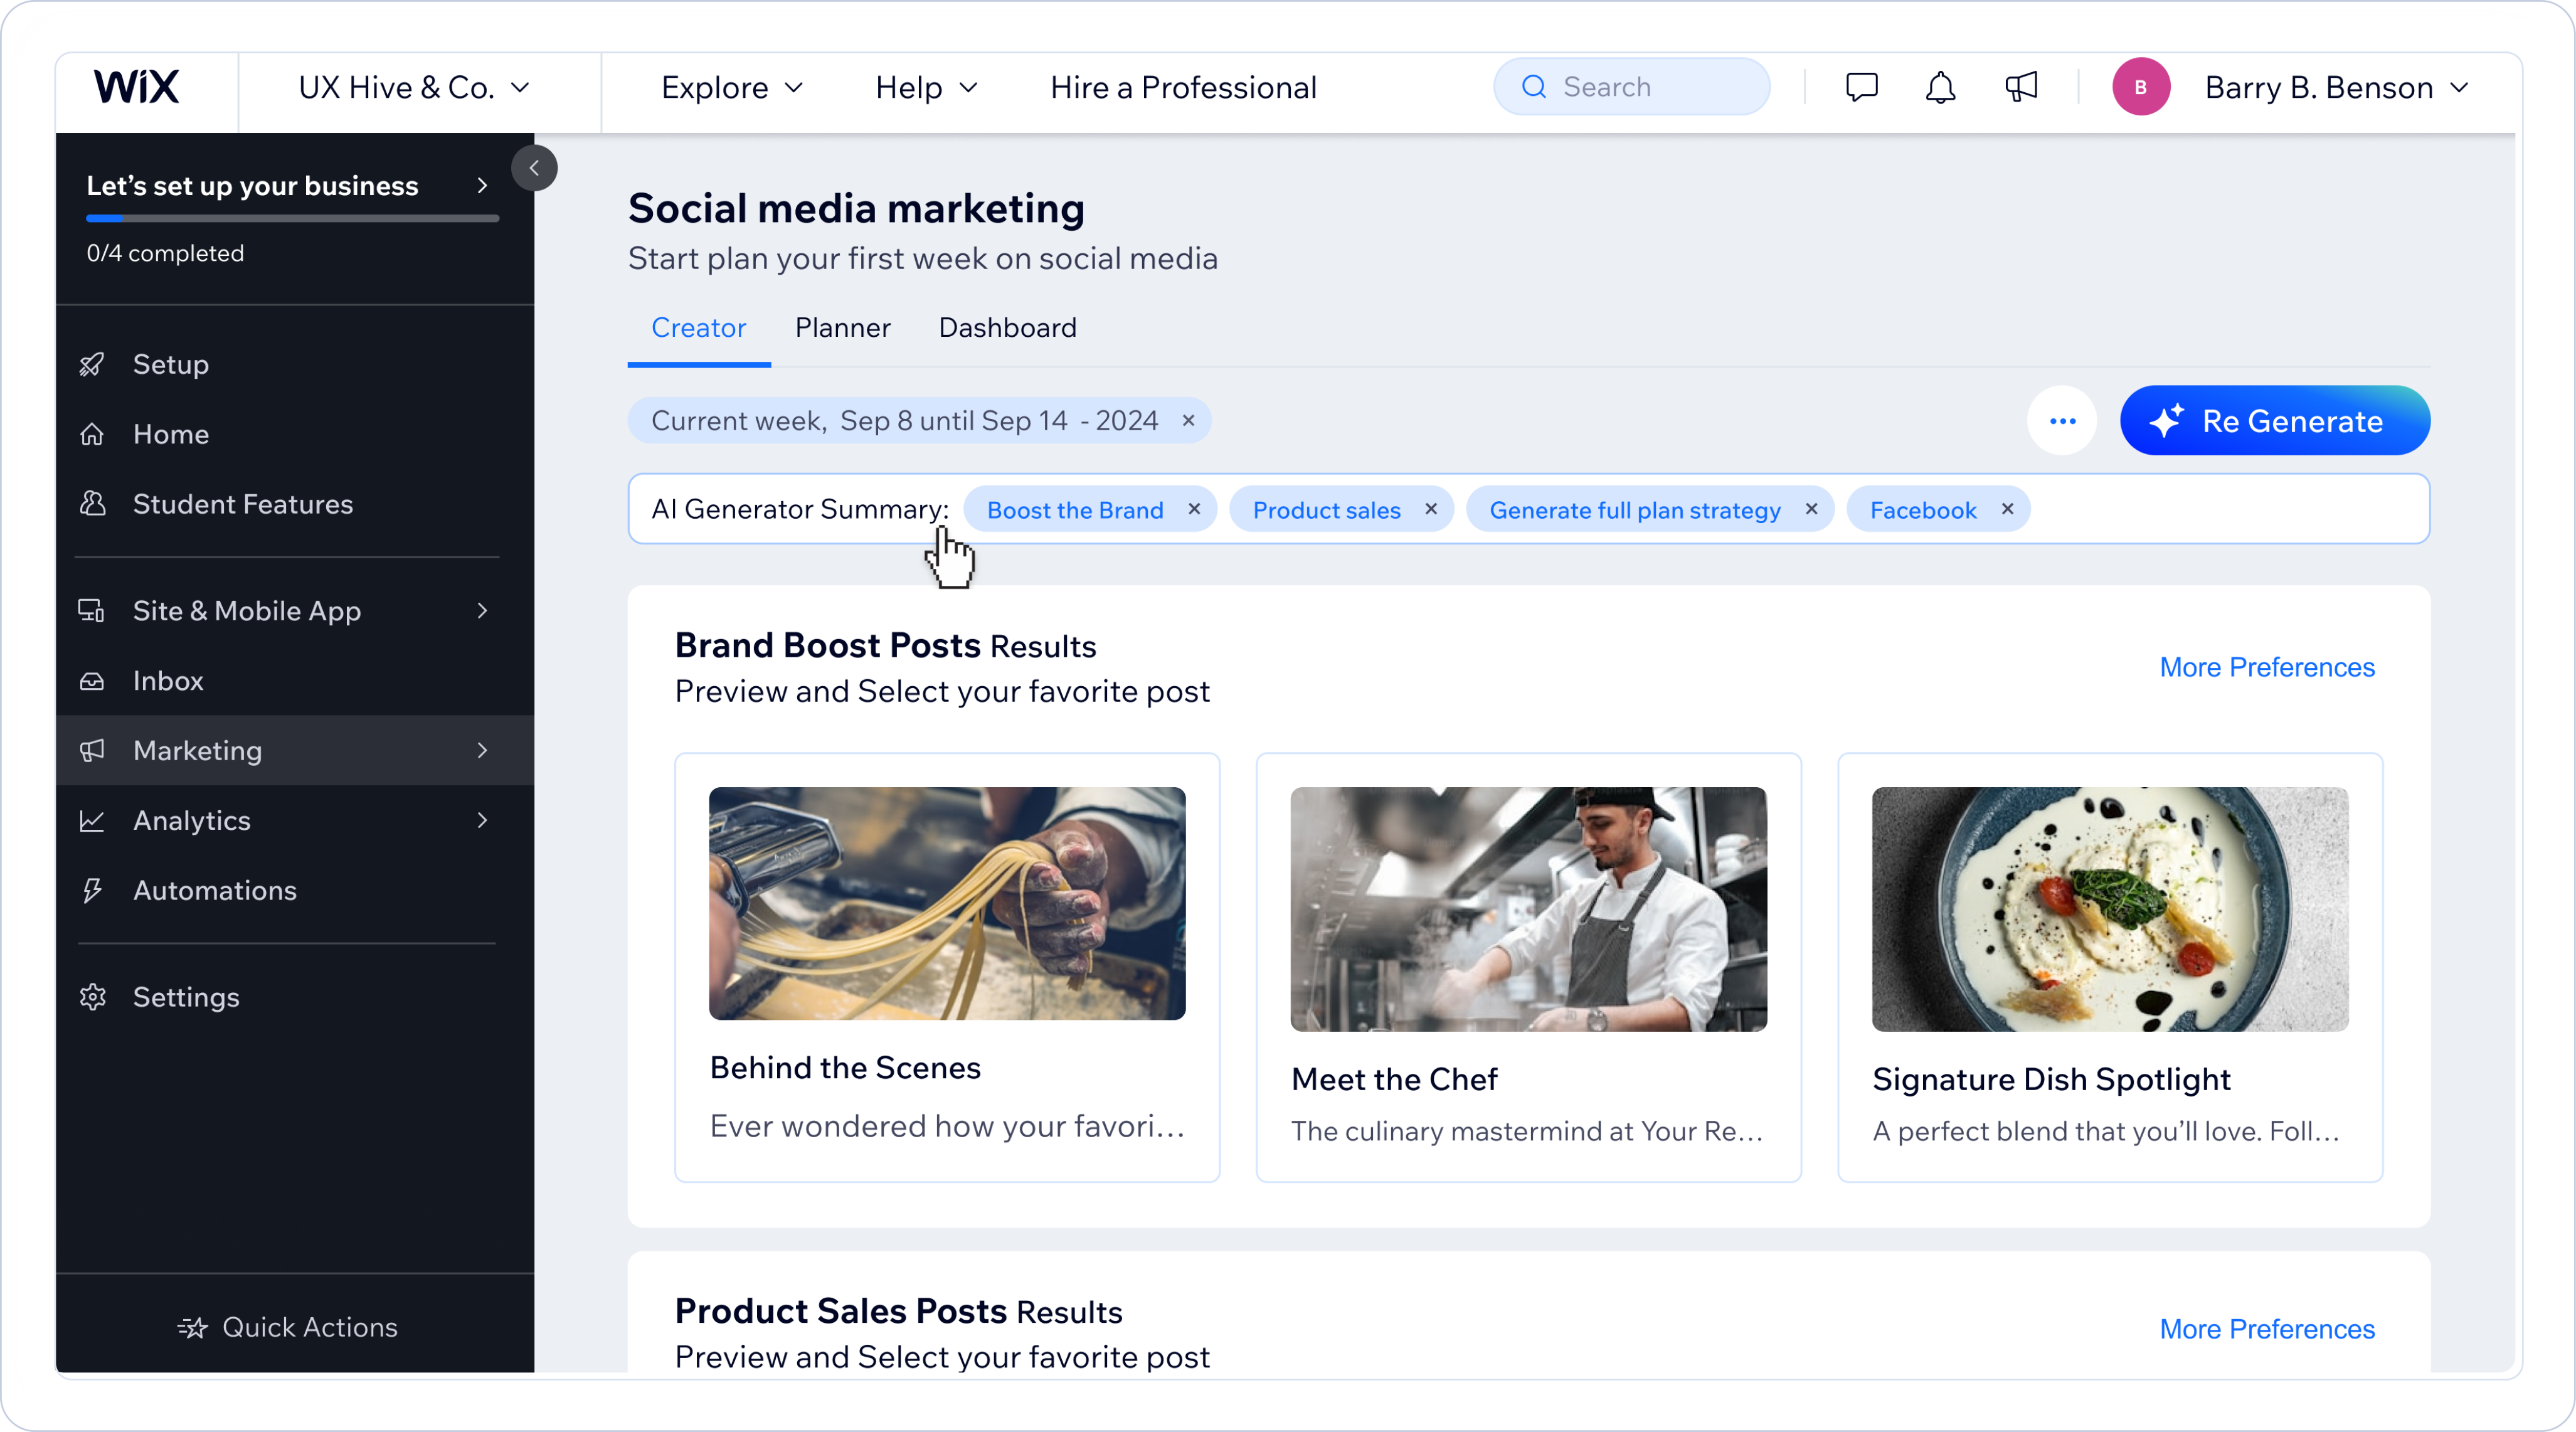Viewport: 2576px width, 1432px height.
Task: Expand the UX Hive & Co. site dropdown
Action: tap(414, 88)
